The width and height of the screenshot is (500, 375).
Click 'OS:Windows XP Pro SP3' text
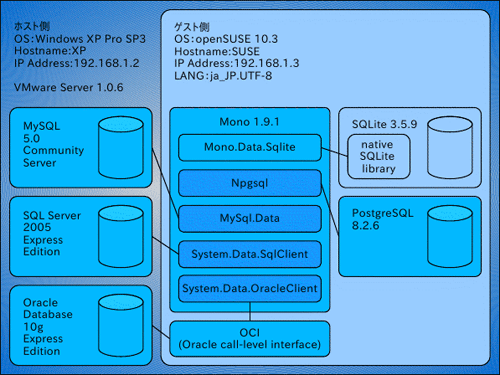point(80,39)
